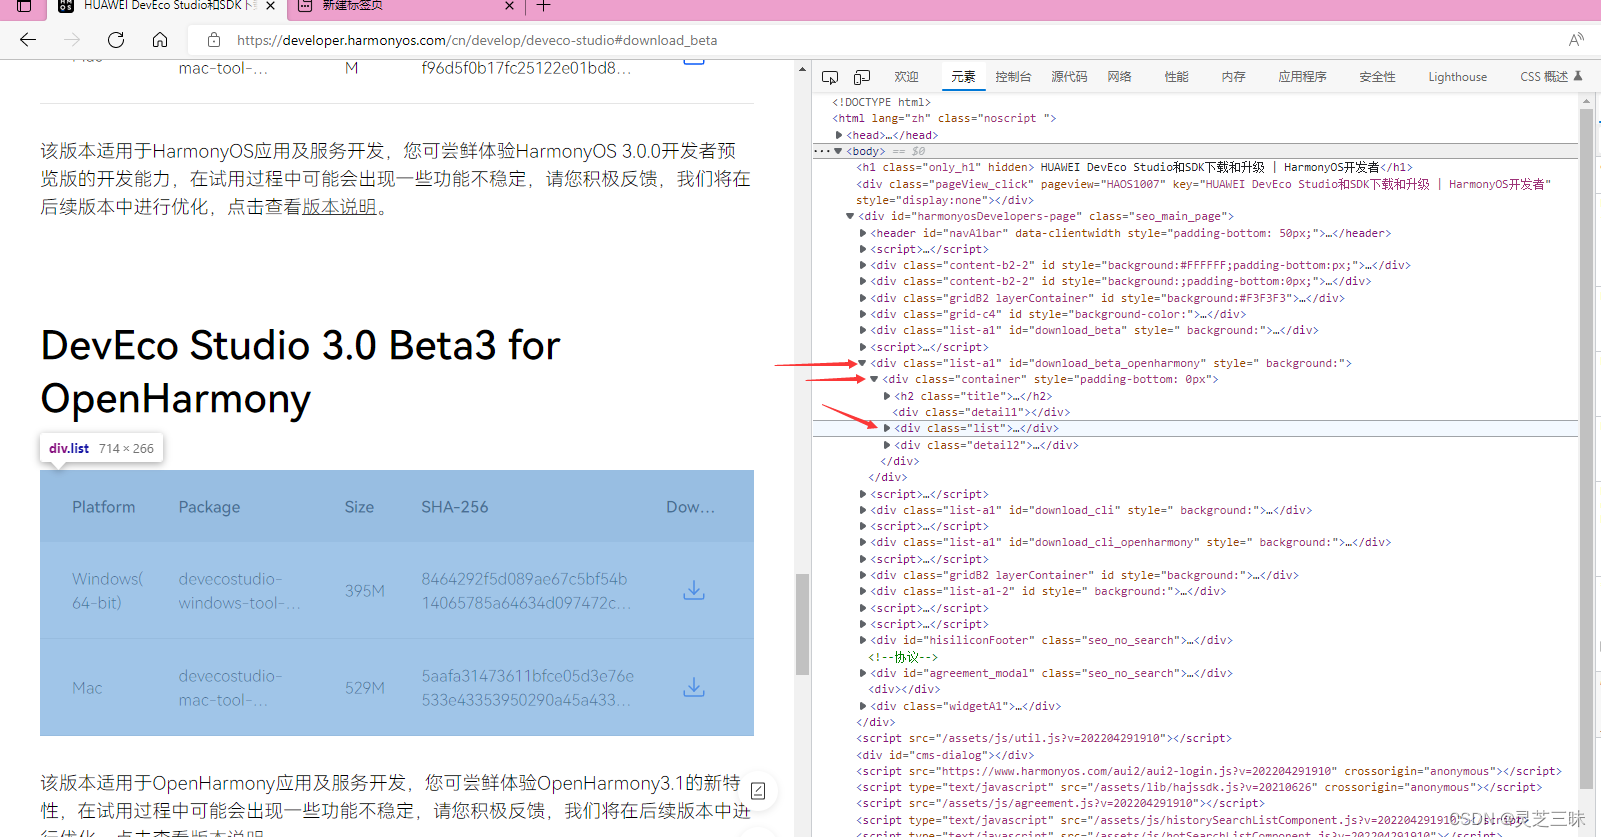Viewport: 1601px width, 837px height.
Task: Expand the detail2 div node
Action: tap(887, 445)
